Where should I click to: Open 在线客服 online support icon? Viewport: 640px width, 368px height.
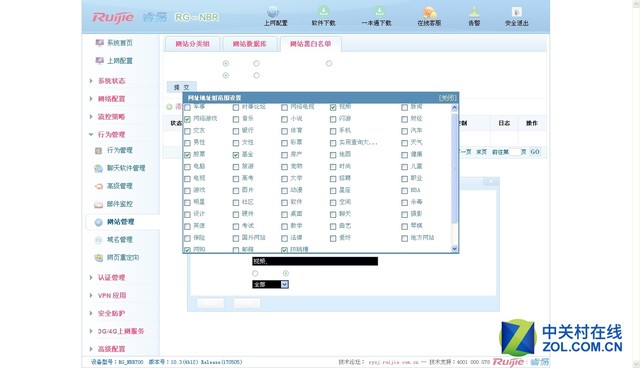[x=429, y=16]
